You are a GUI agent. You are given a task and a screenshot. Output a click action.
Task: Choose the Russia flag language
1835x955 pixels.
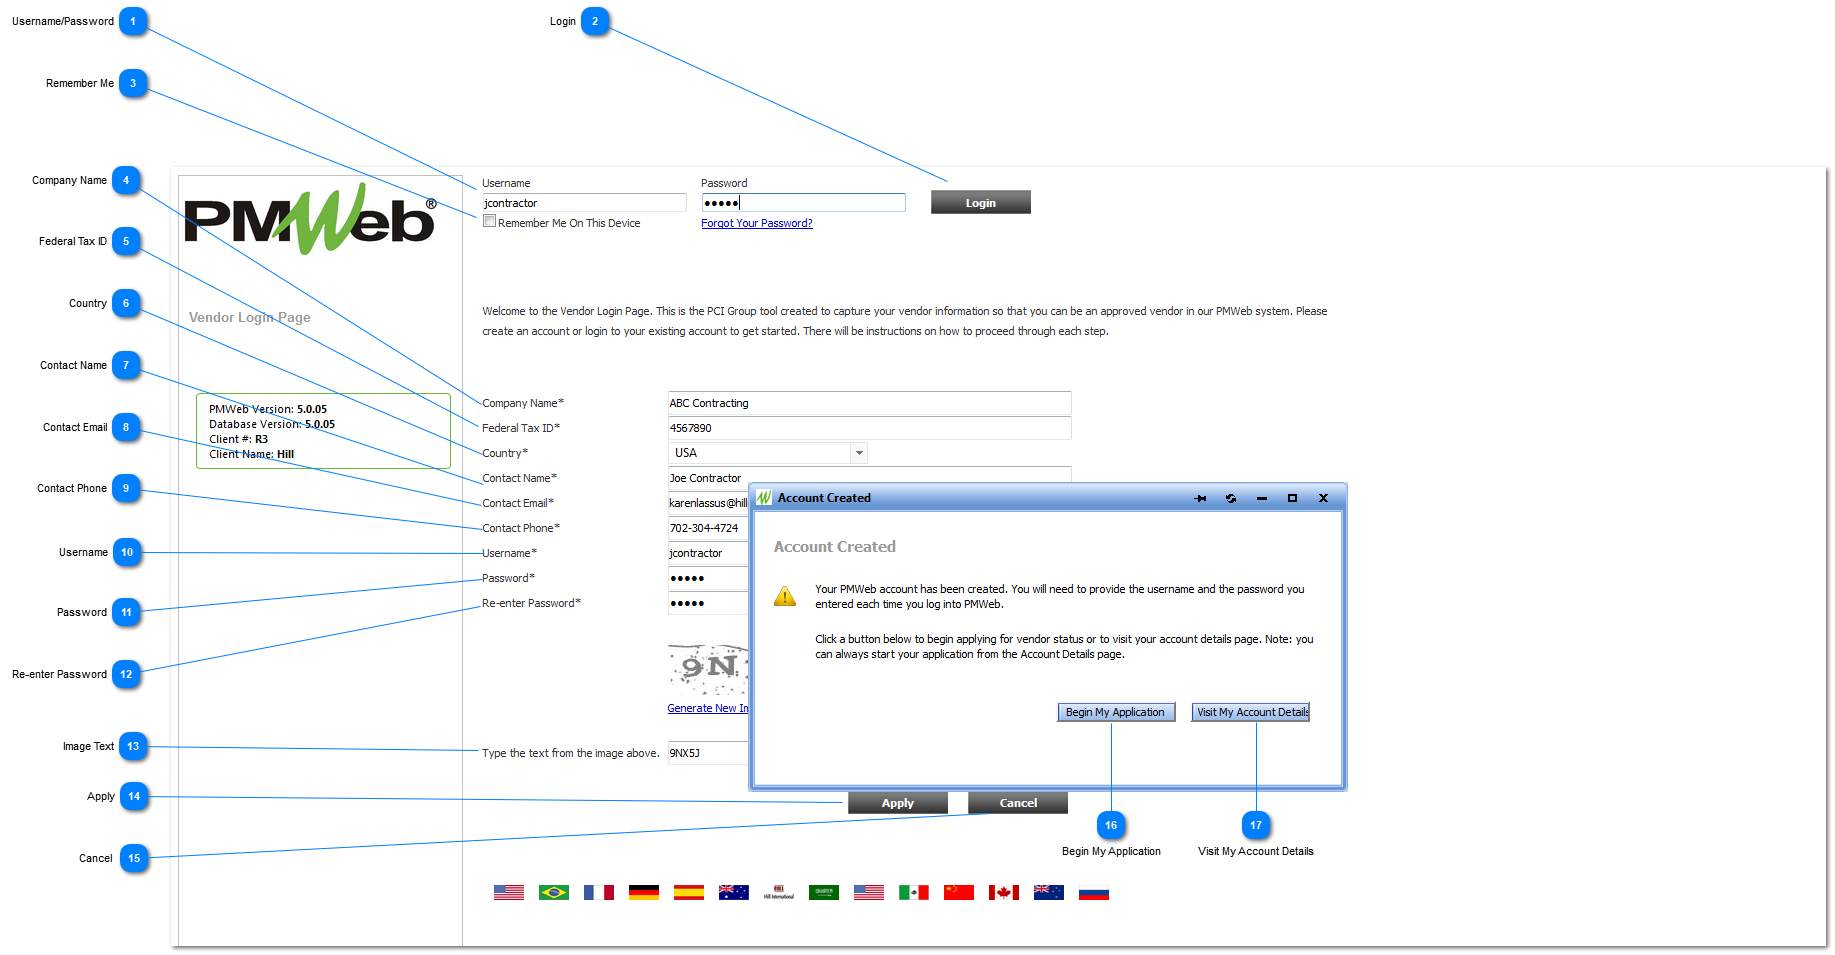point(1093,892)
